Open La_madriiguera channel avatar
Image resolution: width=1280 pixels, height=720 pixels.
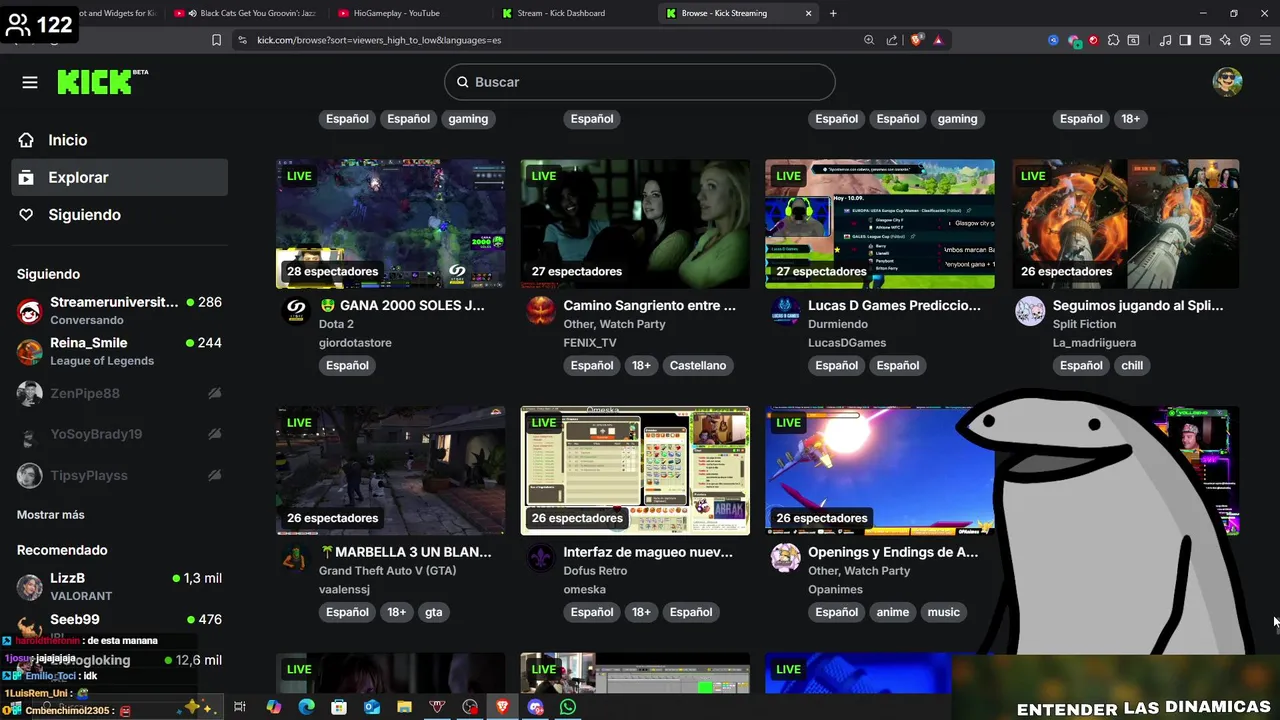point(1030,311)
